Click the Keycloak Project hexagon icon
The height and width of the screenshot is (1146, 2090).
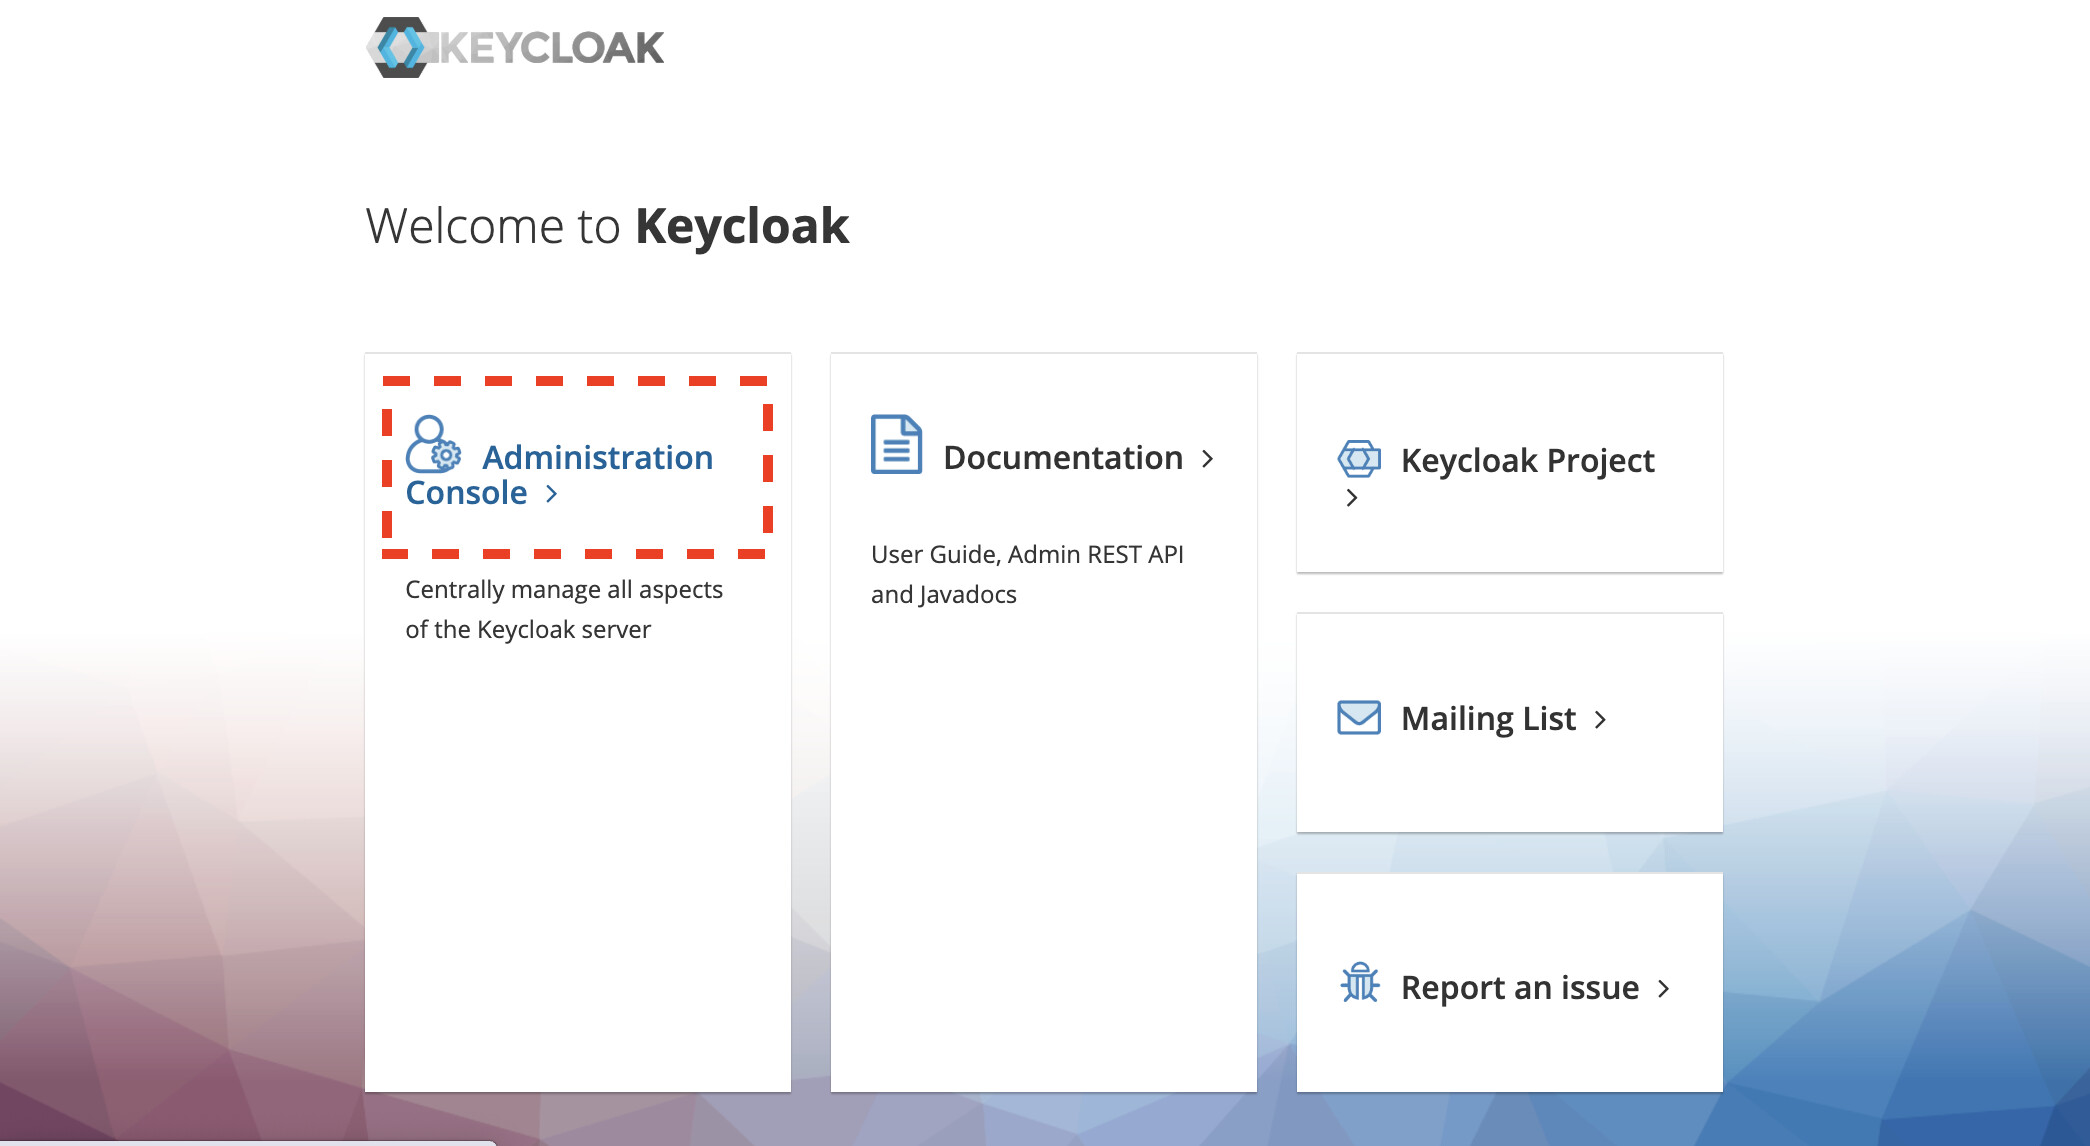pyautogui.click(x=1359, y=459)
